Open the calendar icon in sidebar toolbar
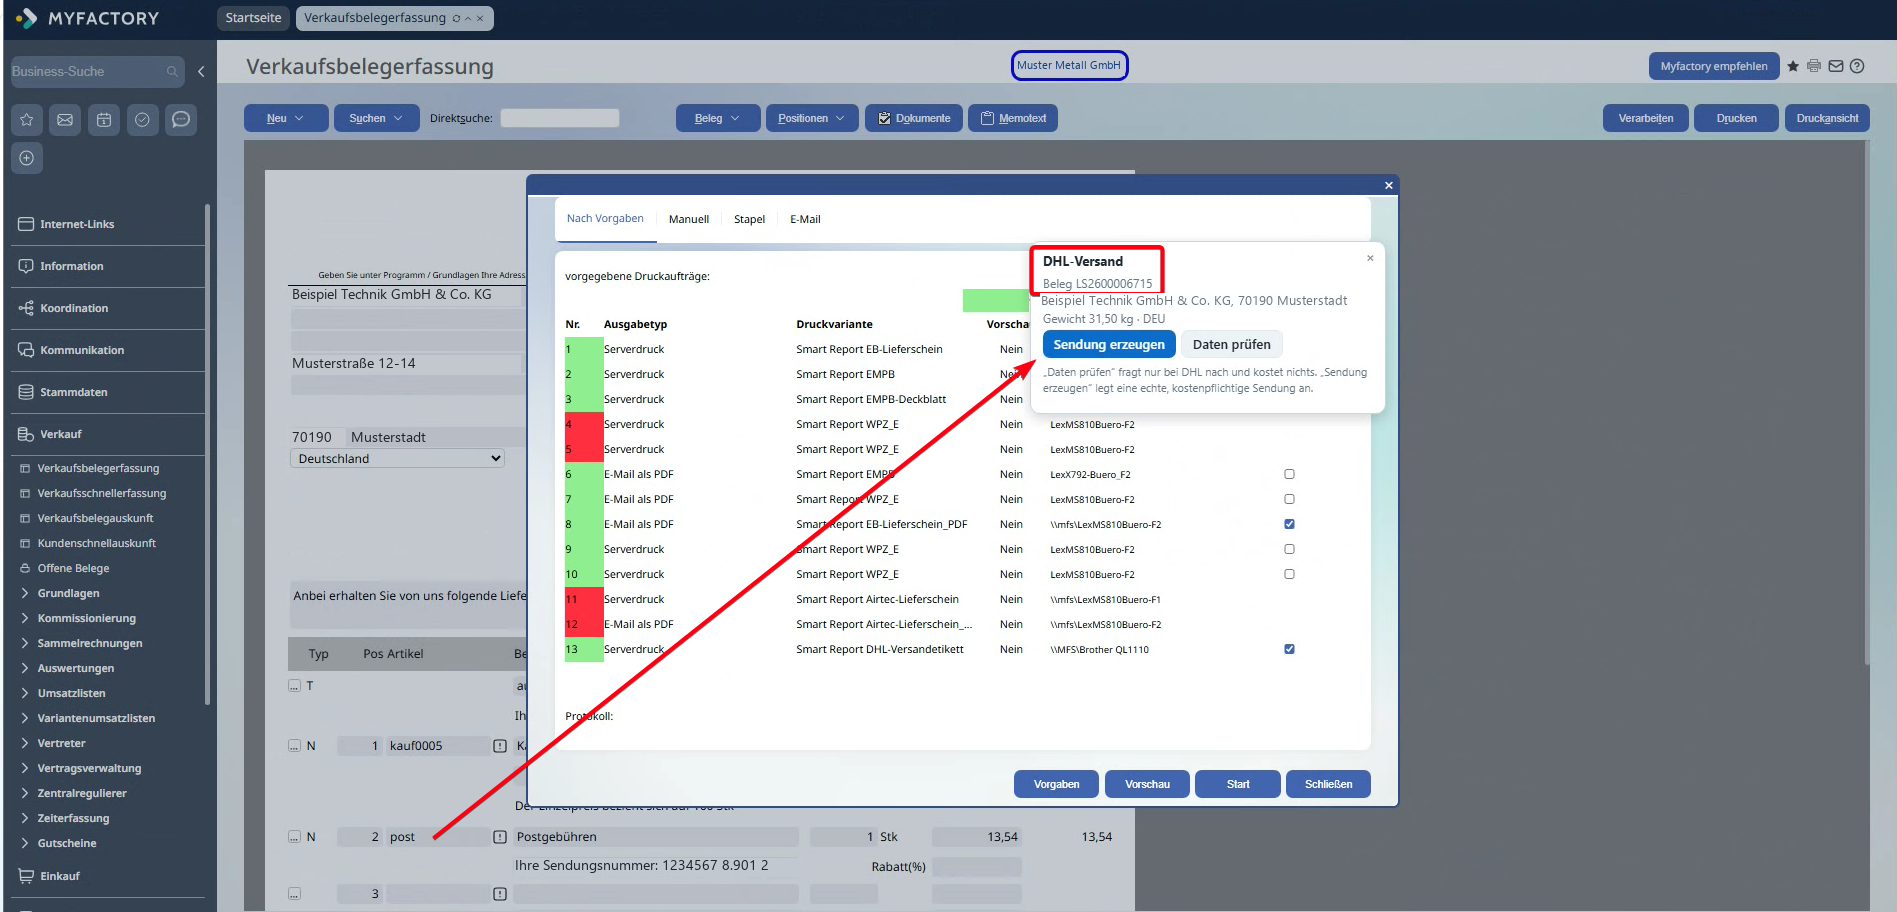Viewport: 1897px width, 912px height. tap(104, 120)
